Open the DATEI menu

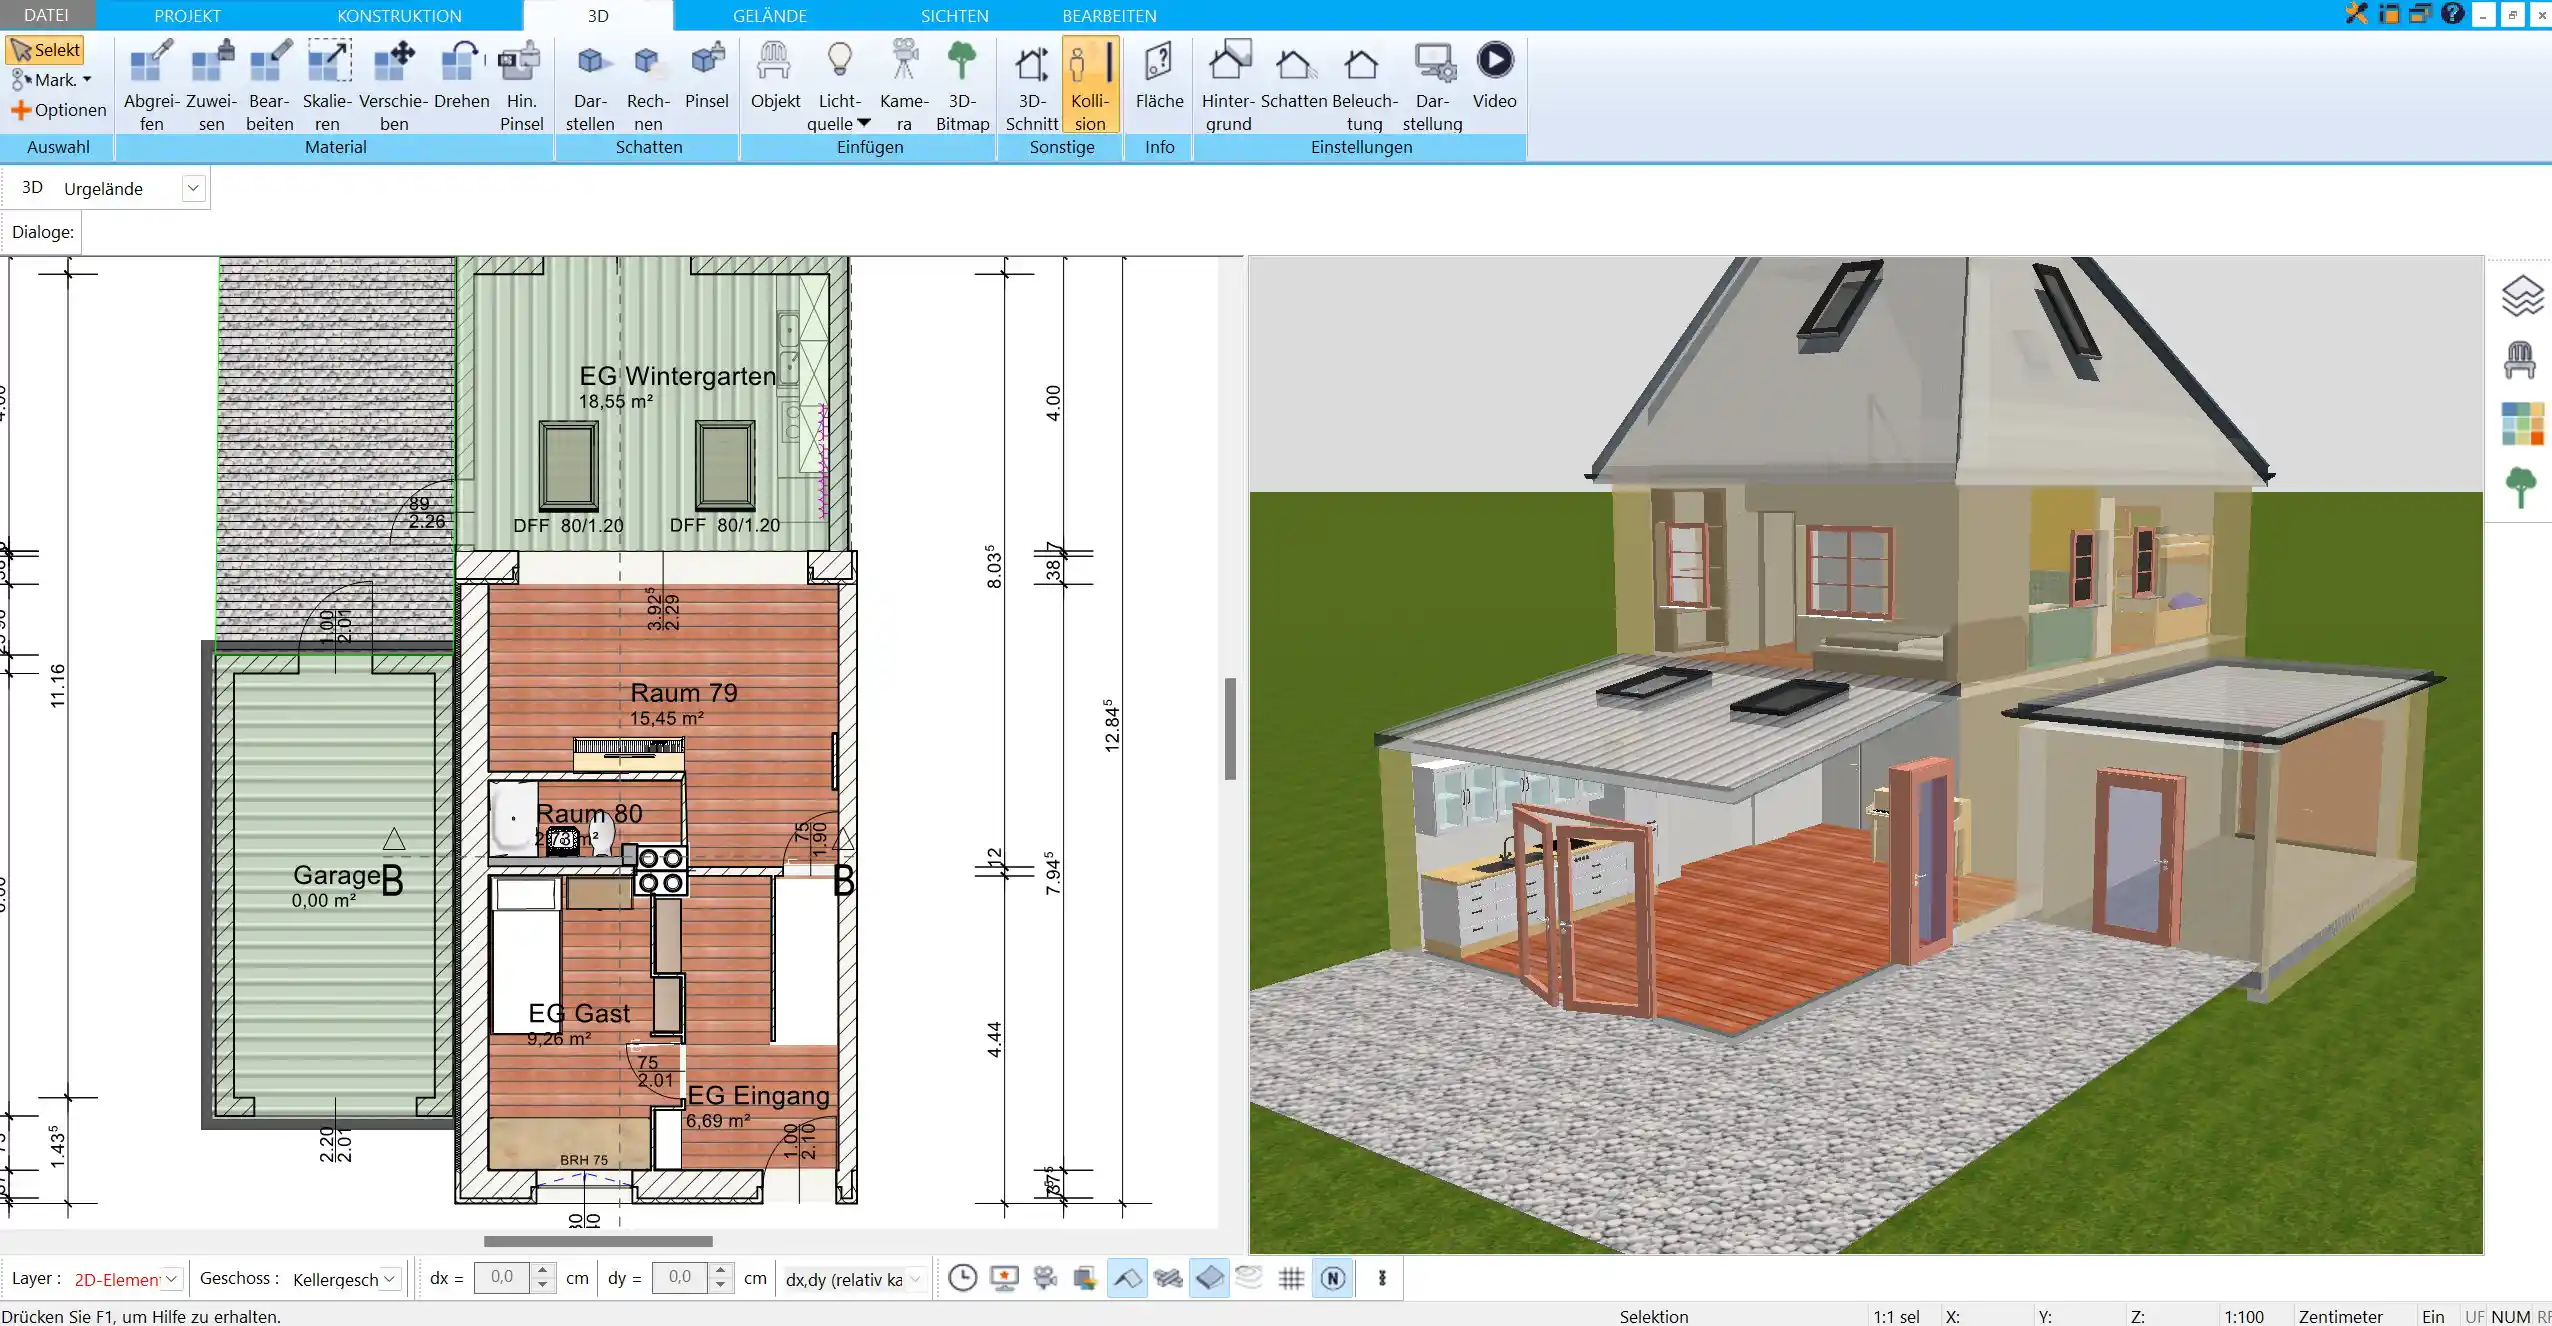tap(46, 15)
